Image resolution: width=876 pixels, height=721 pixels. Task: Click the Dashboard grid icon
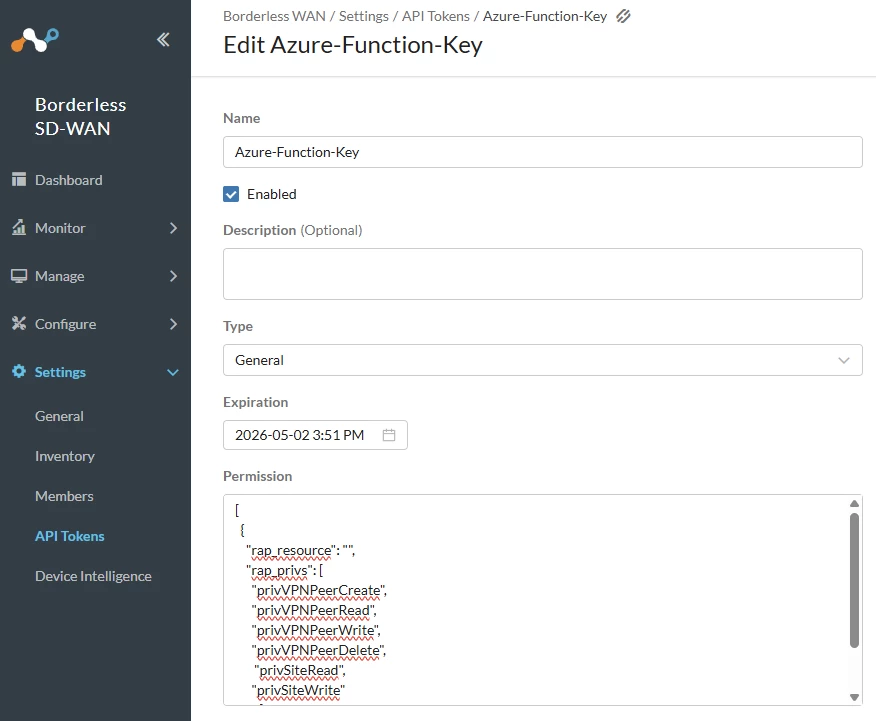click(x=18, y=180)
